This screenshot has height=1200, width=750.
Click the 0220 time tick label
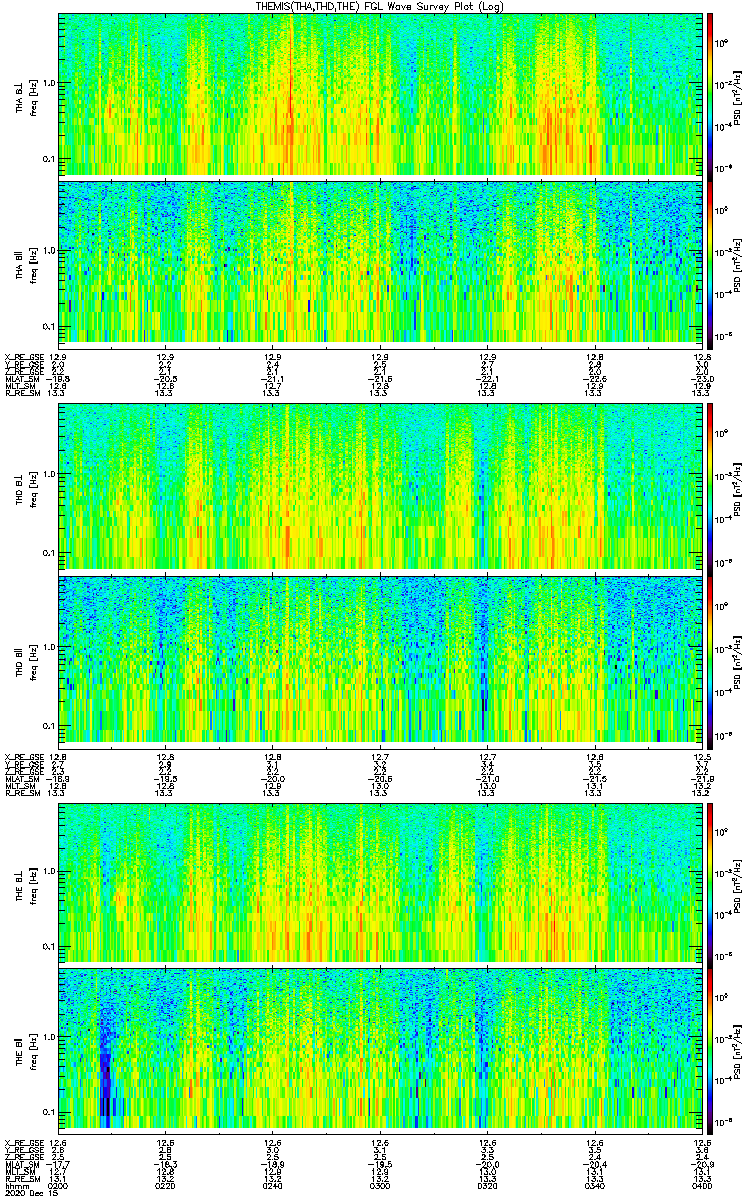[x=166, y=1185]
